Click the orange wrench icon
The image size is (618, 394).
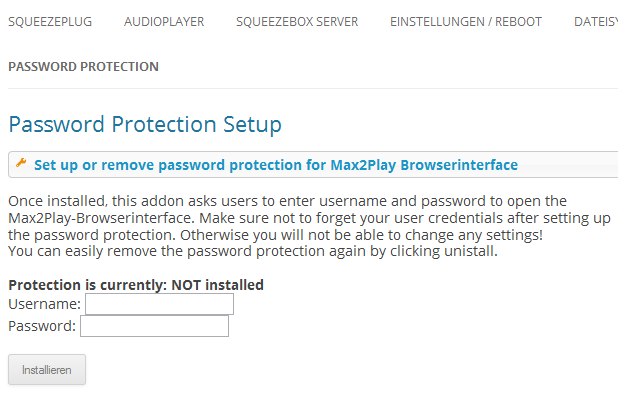click(21, 163)
